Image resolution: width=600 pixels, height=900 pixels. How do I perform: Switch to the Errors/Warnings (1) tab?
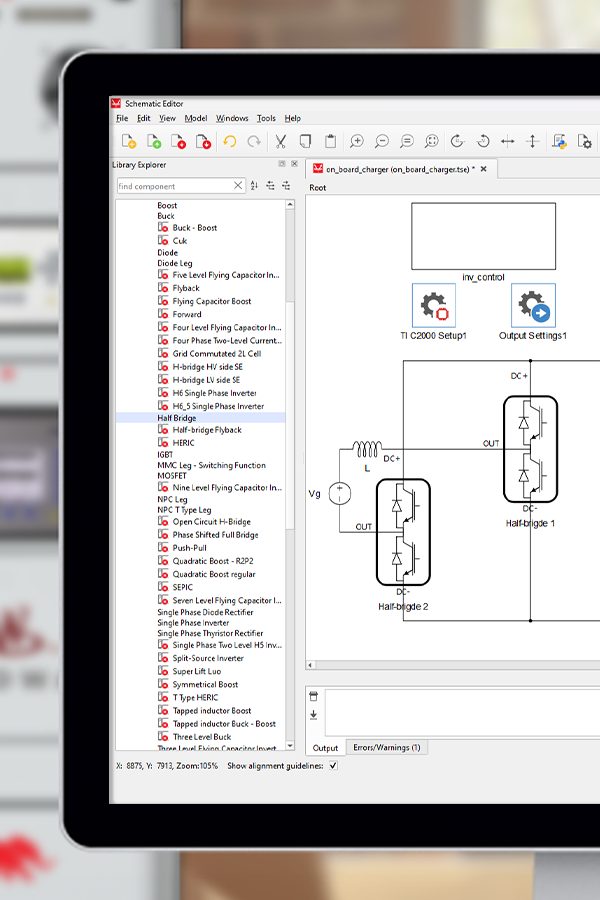(386, 747)
